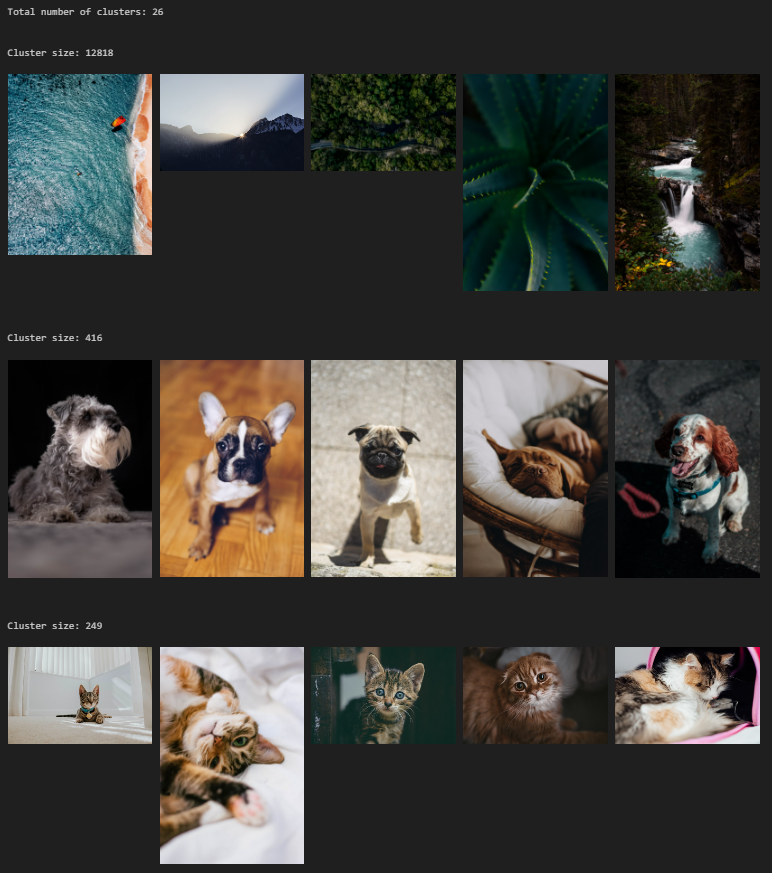Screen dimensions: 772x873
Task: Select the kitten in white room photo
Action: click(80, 695)
